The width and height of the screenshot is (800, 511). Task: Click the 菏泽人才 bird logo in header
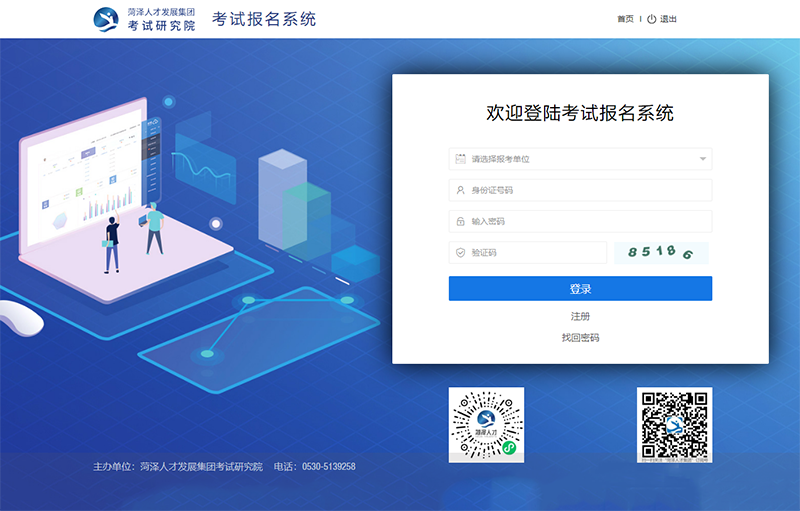(x=106, y=19)
